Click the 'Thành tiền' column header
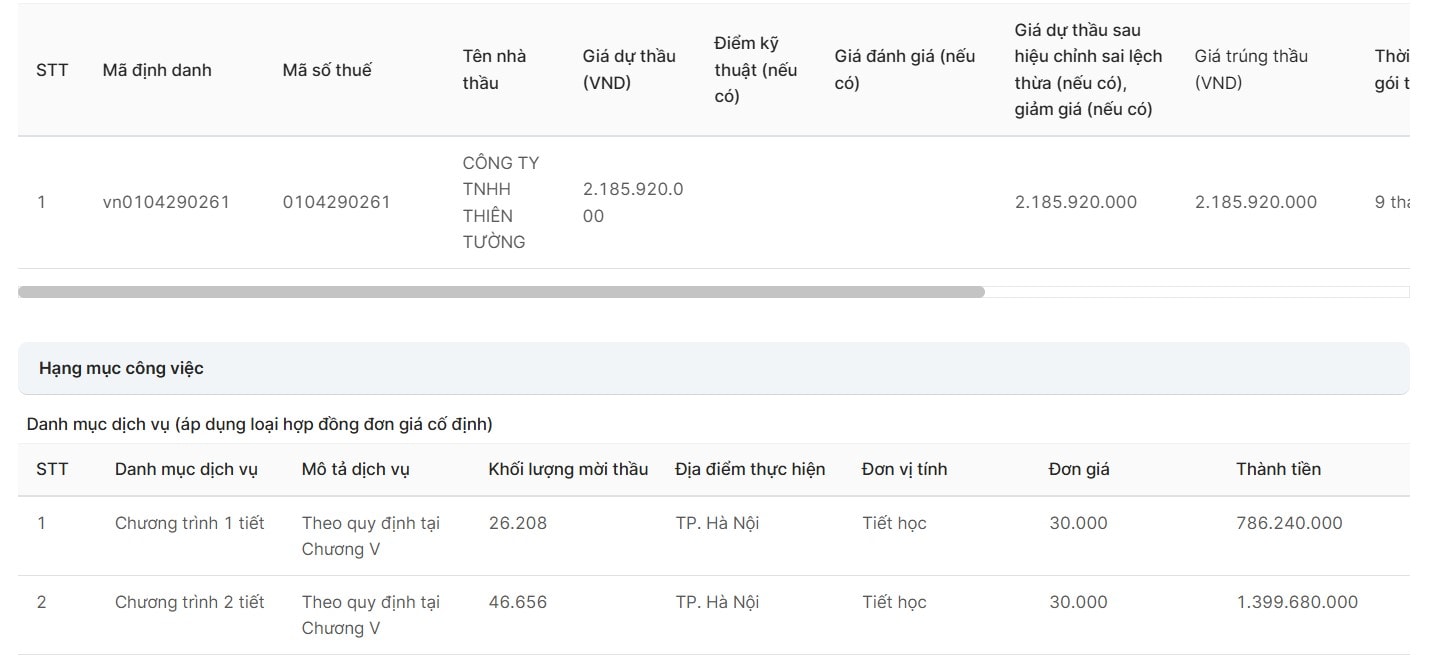Viewport: 1441px width, 657px height. [1278, 469]
